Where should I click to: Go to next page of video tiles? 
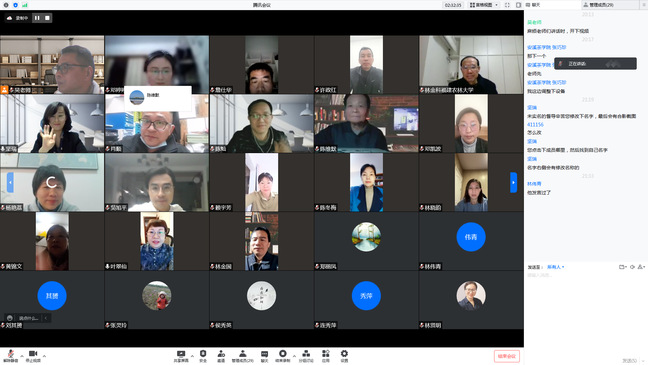click(513, 182)
